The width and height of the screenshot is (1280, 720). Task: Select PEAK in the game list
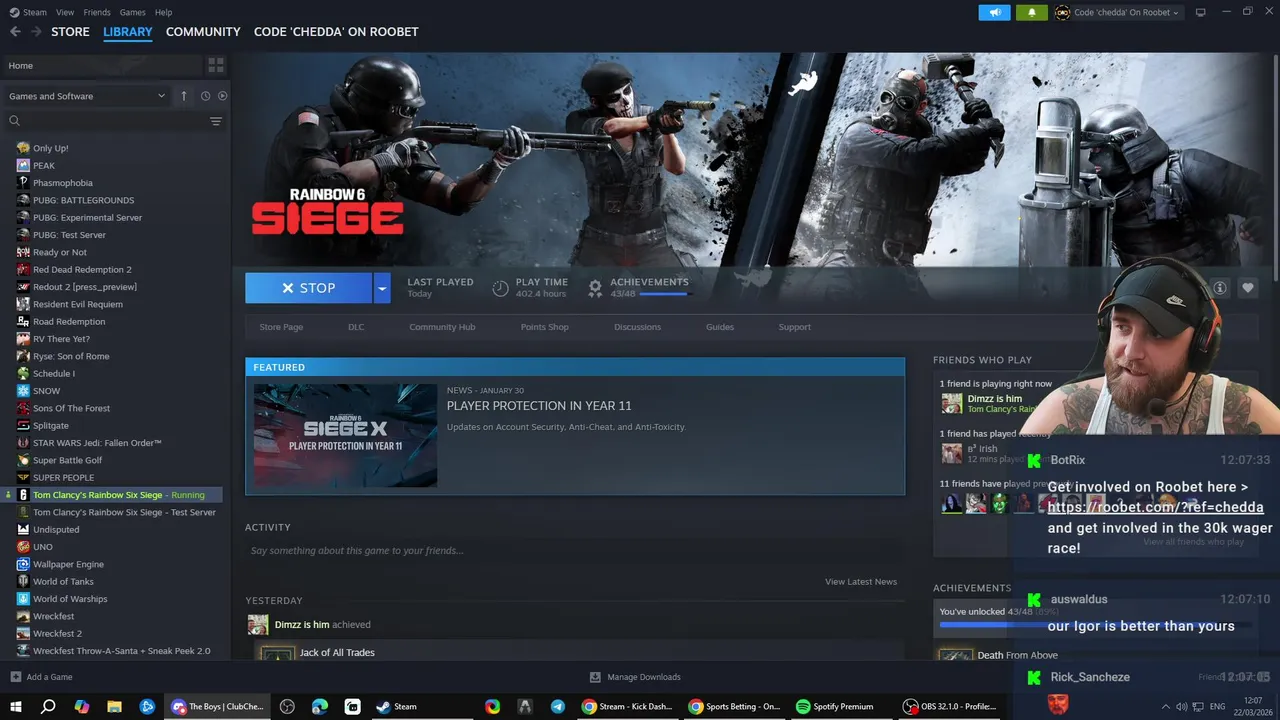[x=44, y=166]
